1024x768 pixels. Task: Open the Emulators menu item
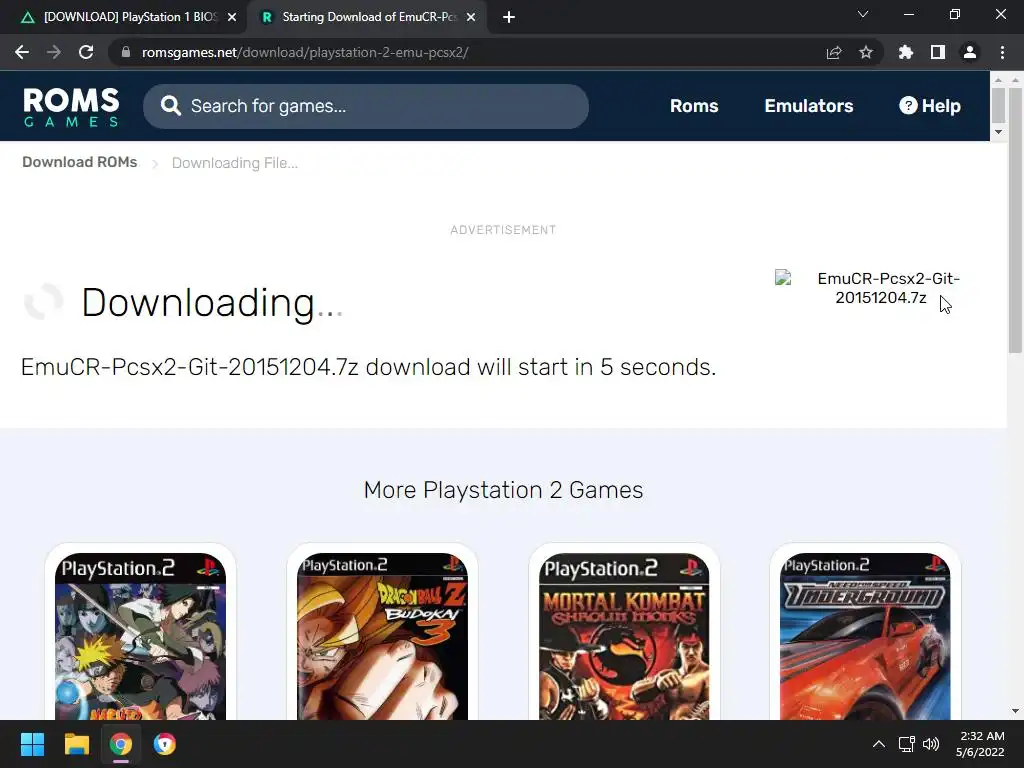808,106
